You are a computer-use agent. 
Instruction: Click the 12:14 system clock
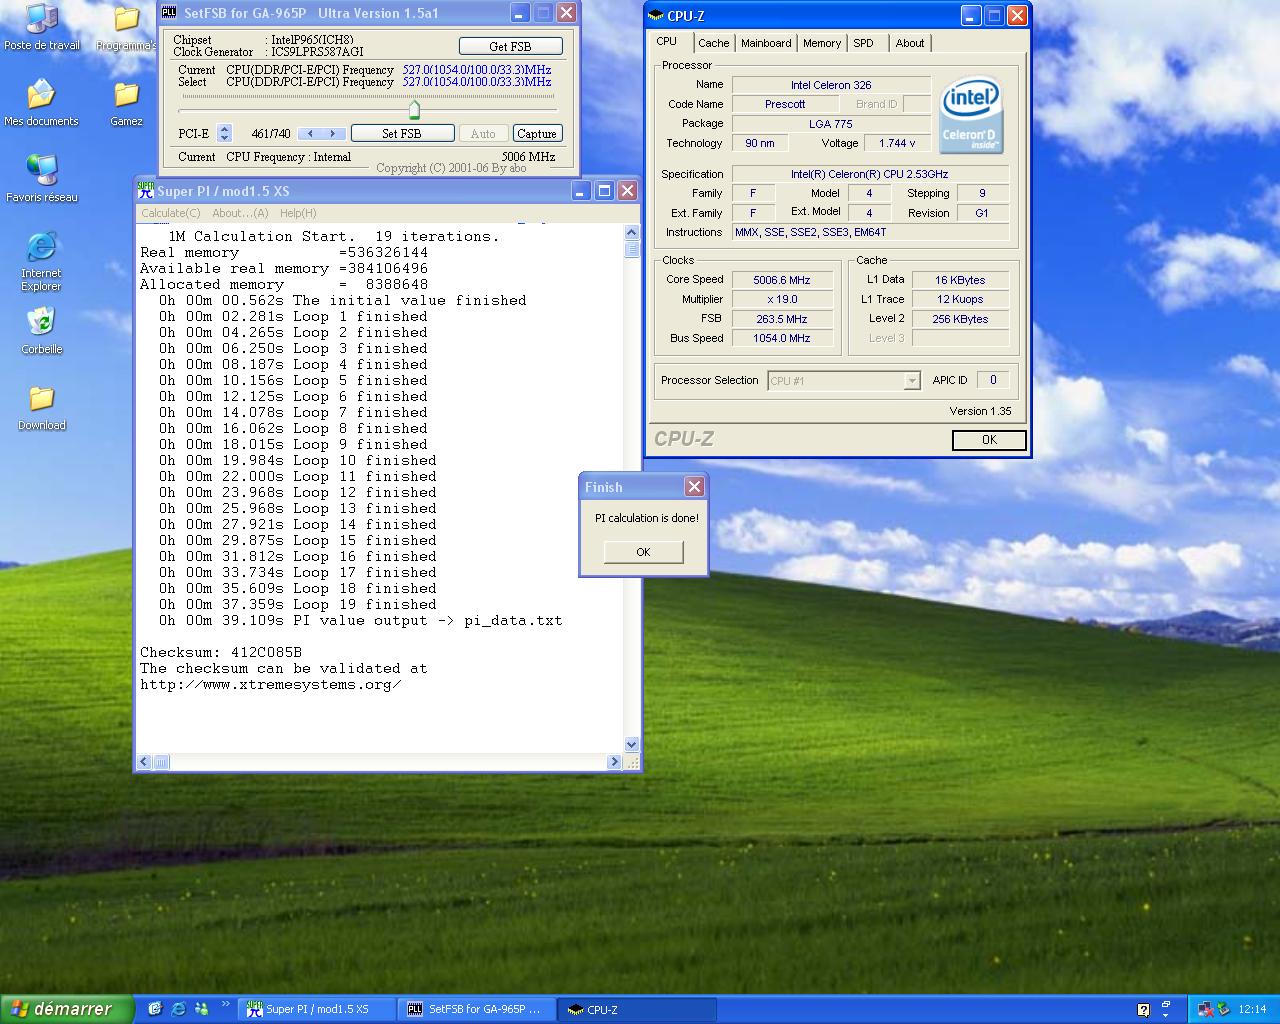[1252, 1010]
